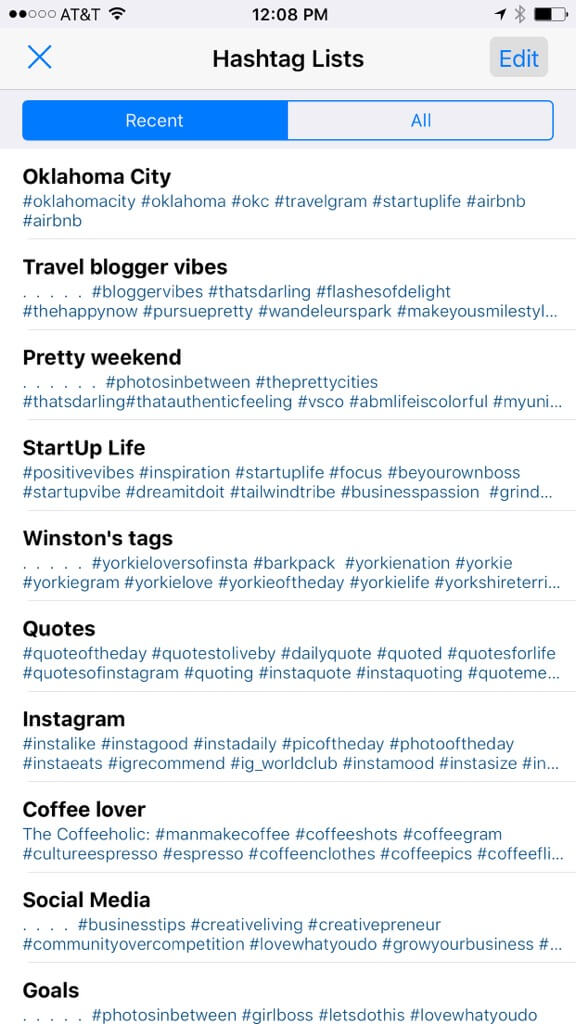The image size is (576, 1024).
Task: Close Hashtag Lists with the X icon
Action: tap(39, 58)
